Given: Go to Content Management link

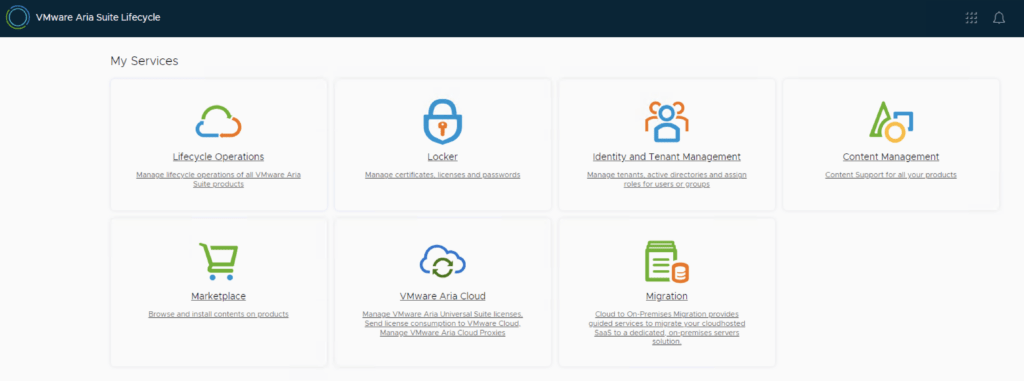Looking at the screenshot, I should tap(891, 157).
